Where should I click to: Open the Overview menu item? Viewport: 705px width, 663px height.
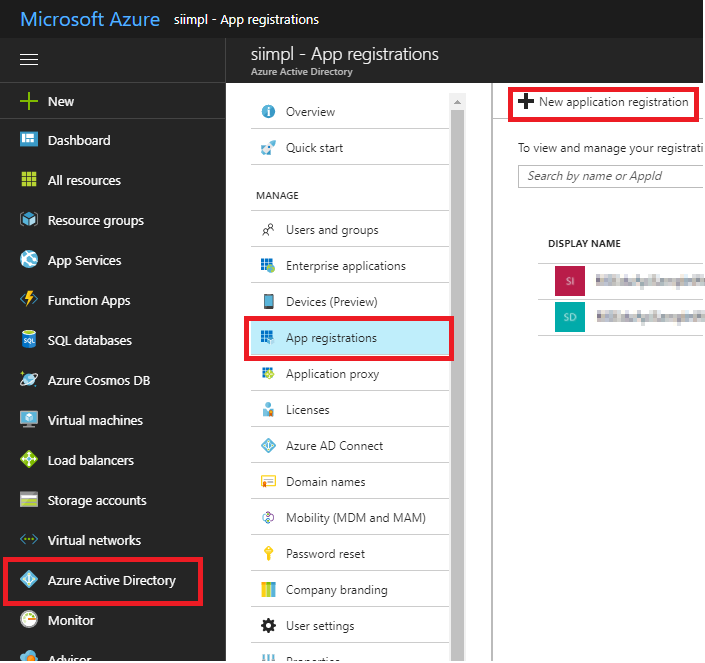pyautogui.click(x=350, y=111)
